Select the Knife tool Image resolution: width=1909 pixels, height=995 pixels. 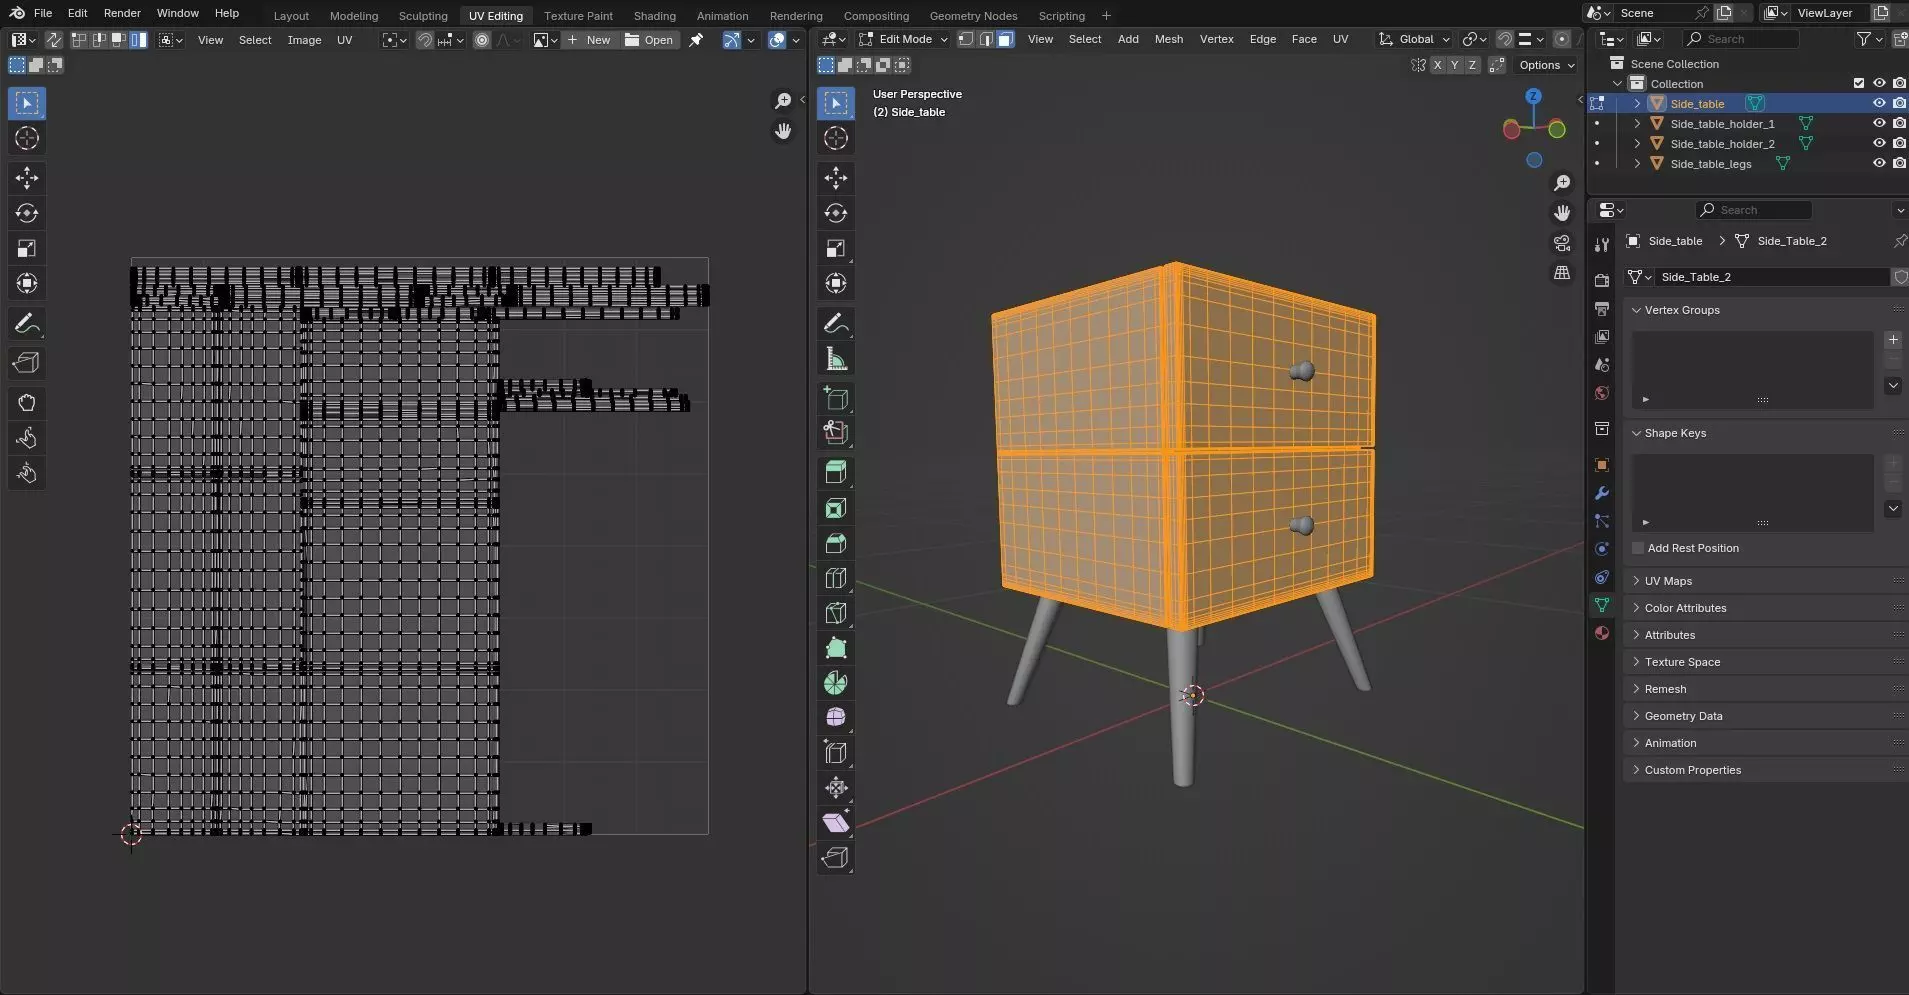coord(836,613)
